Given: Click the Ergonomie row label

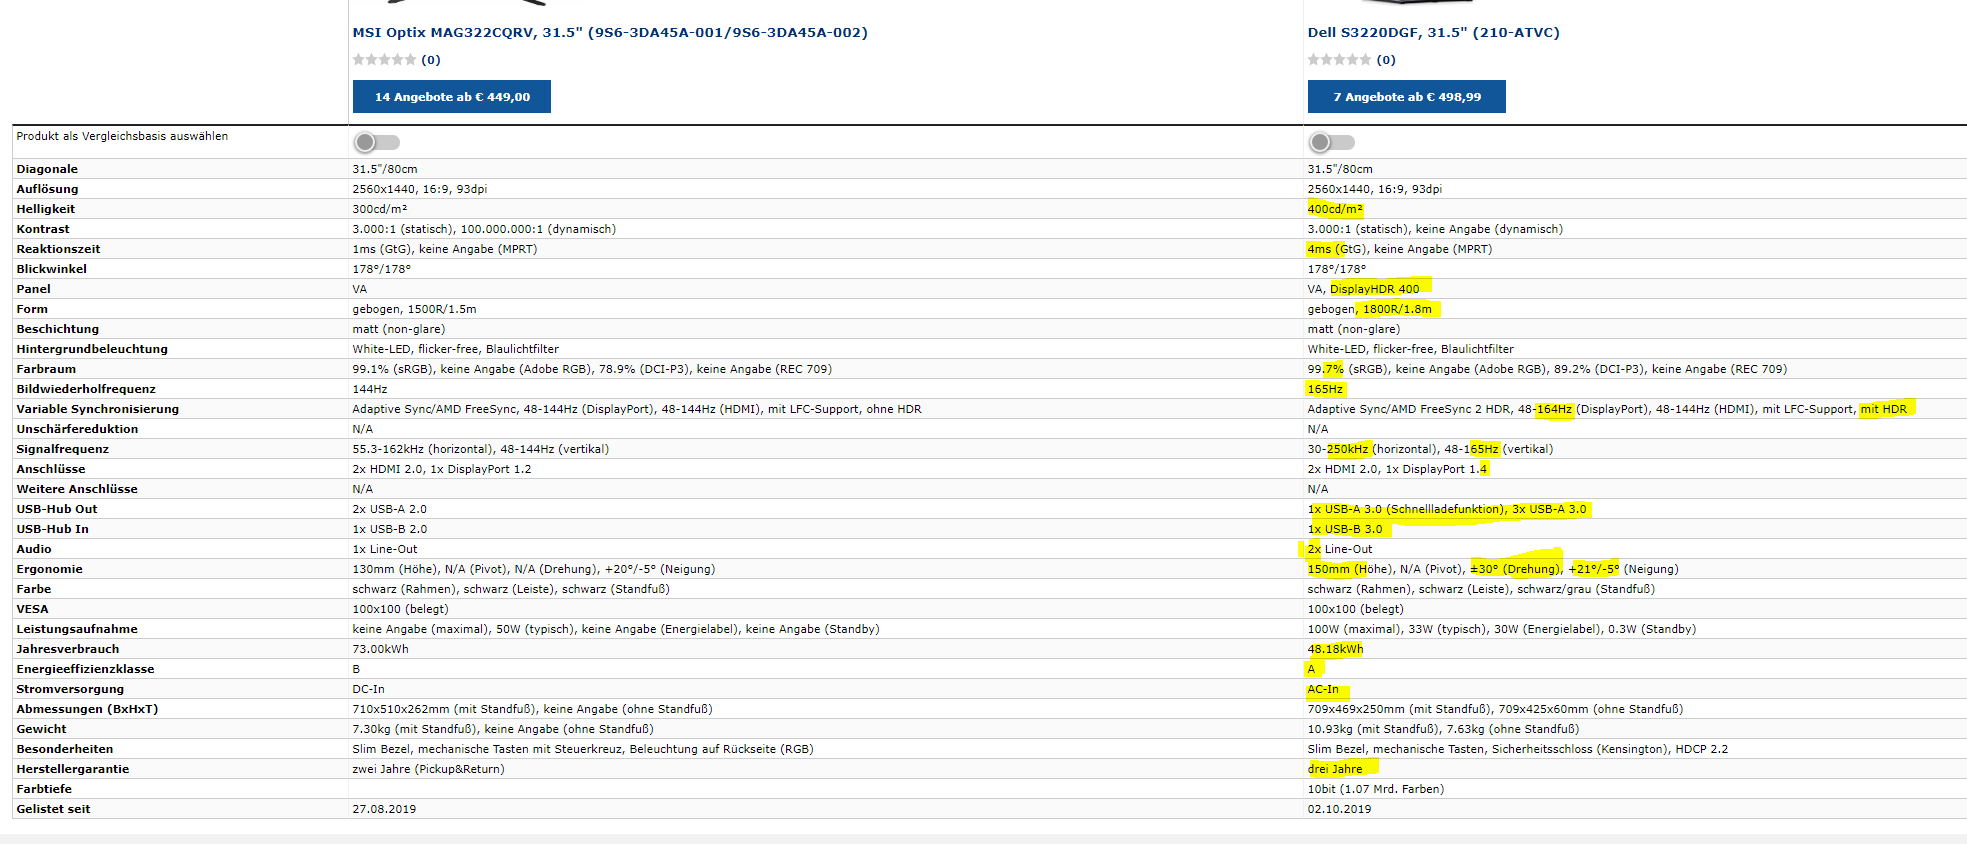Looking at the screenshot, I should 50,569.
